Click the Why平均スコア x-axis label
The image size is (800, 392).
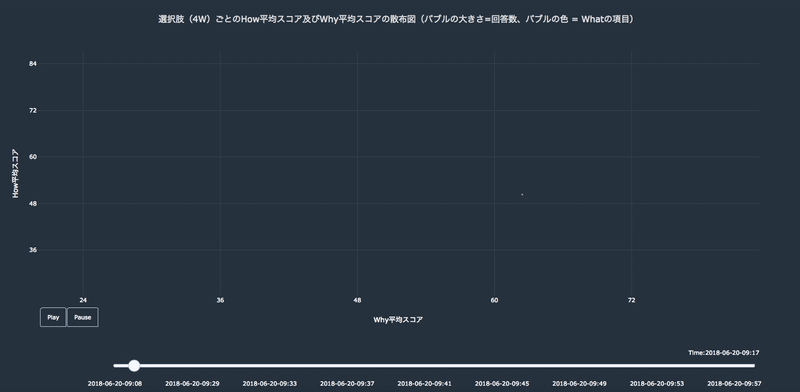(398, 320)
